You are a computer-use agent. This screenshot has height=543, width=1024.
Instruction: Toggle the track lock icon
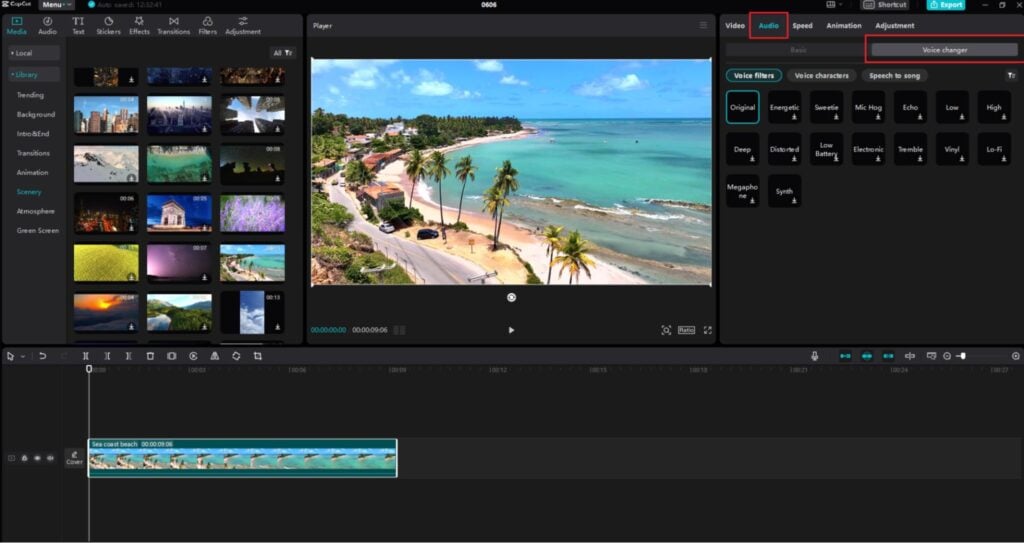[x=24, y=458]
